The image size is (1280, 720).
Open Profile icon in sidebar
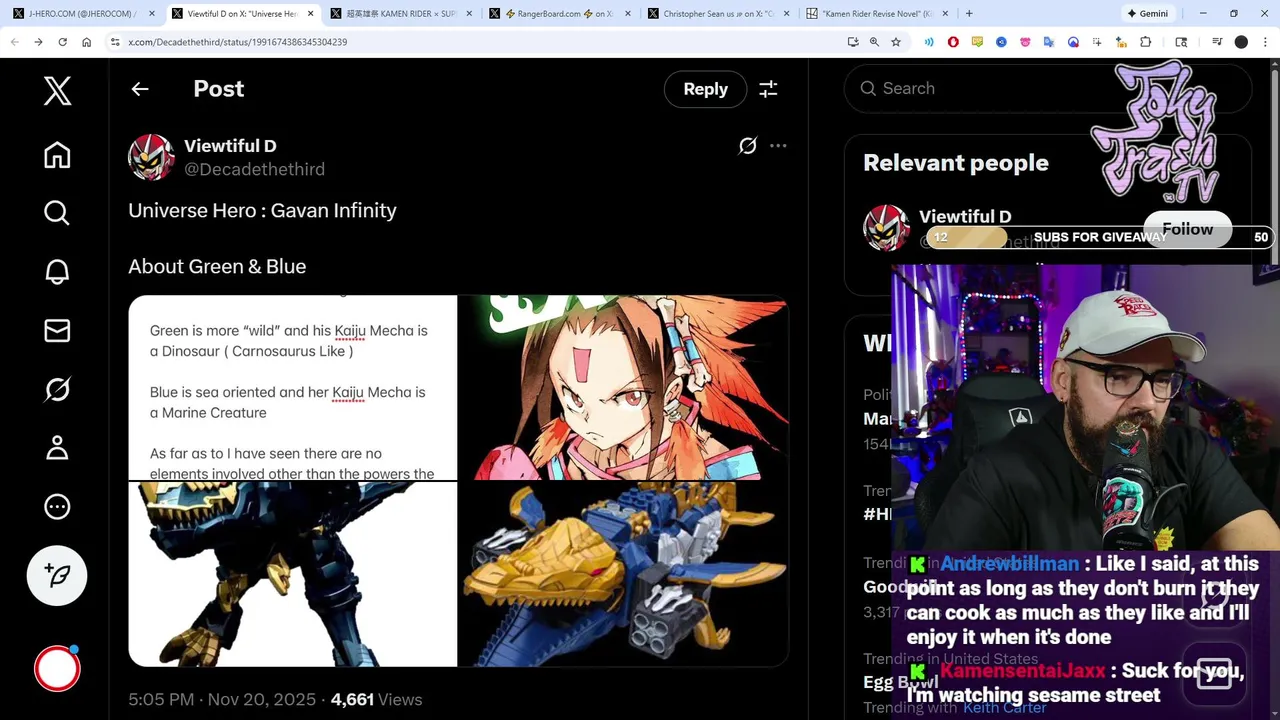coord(57,447)
